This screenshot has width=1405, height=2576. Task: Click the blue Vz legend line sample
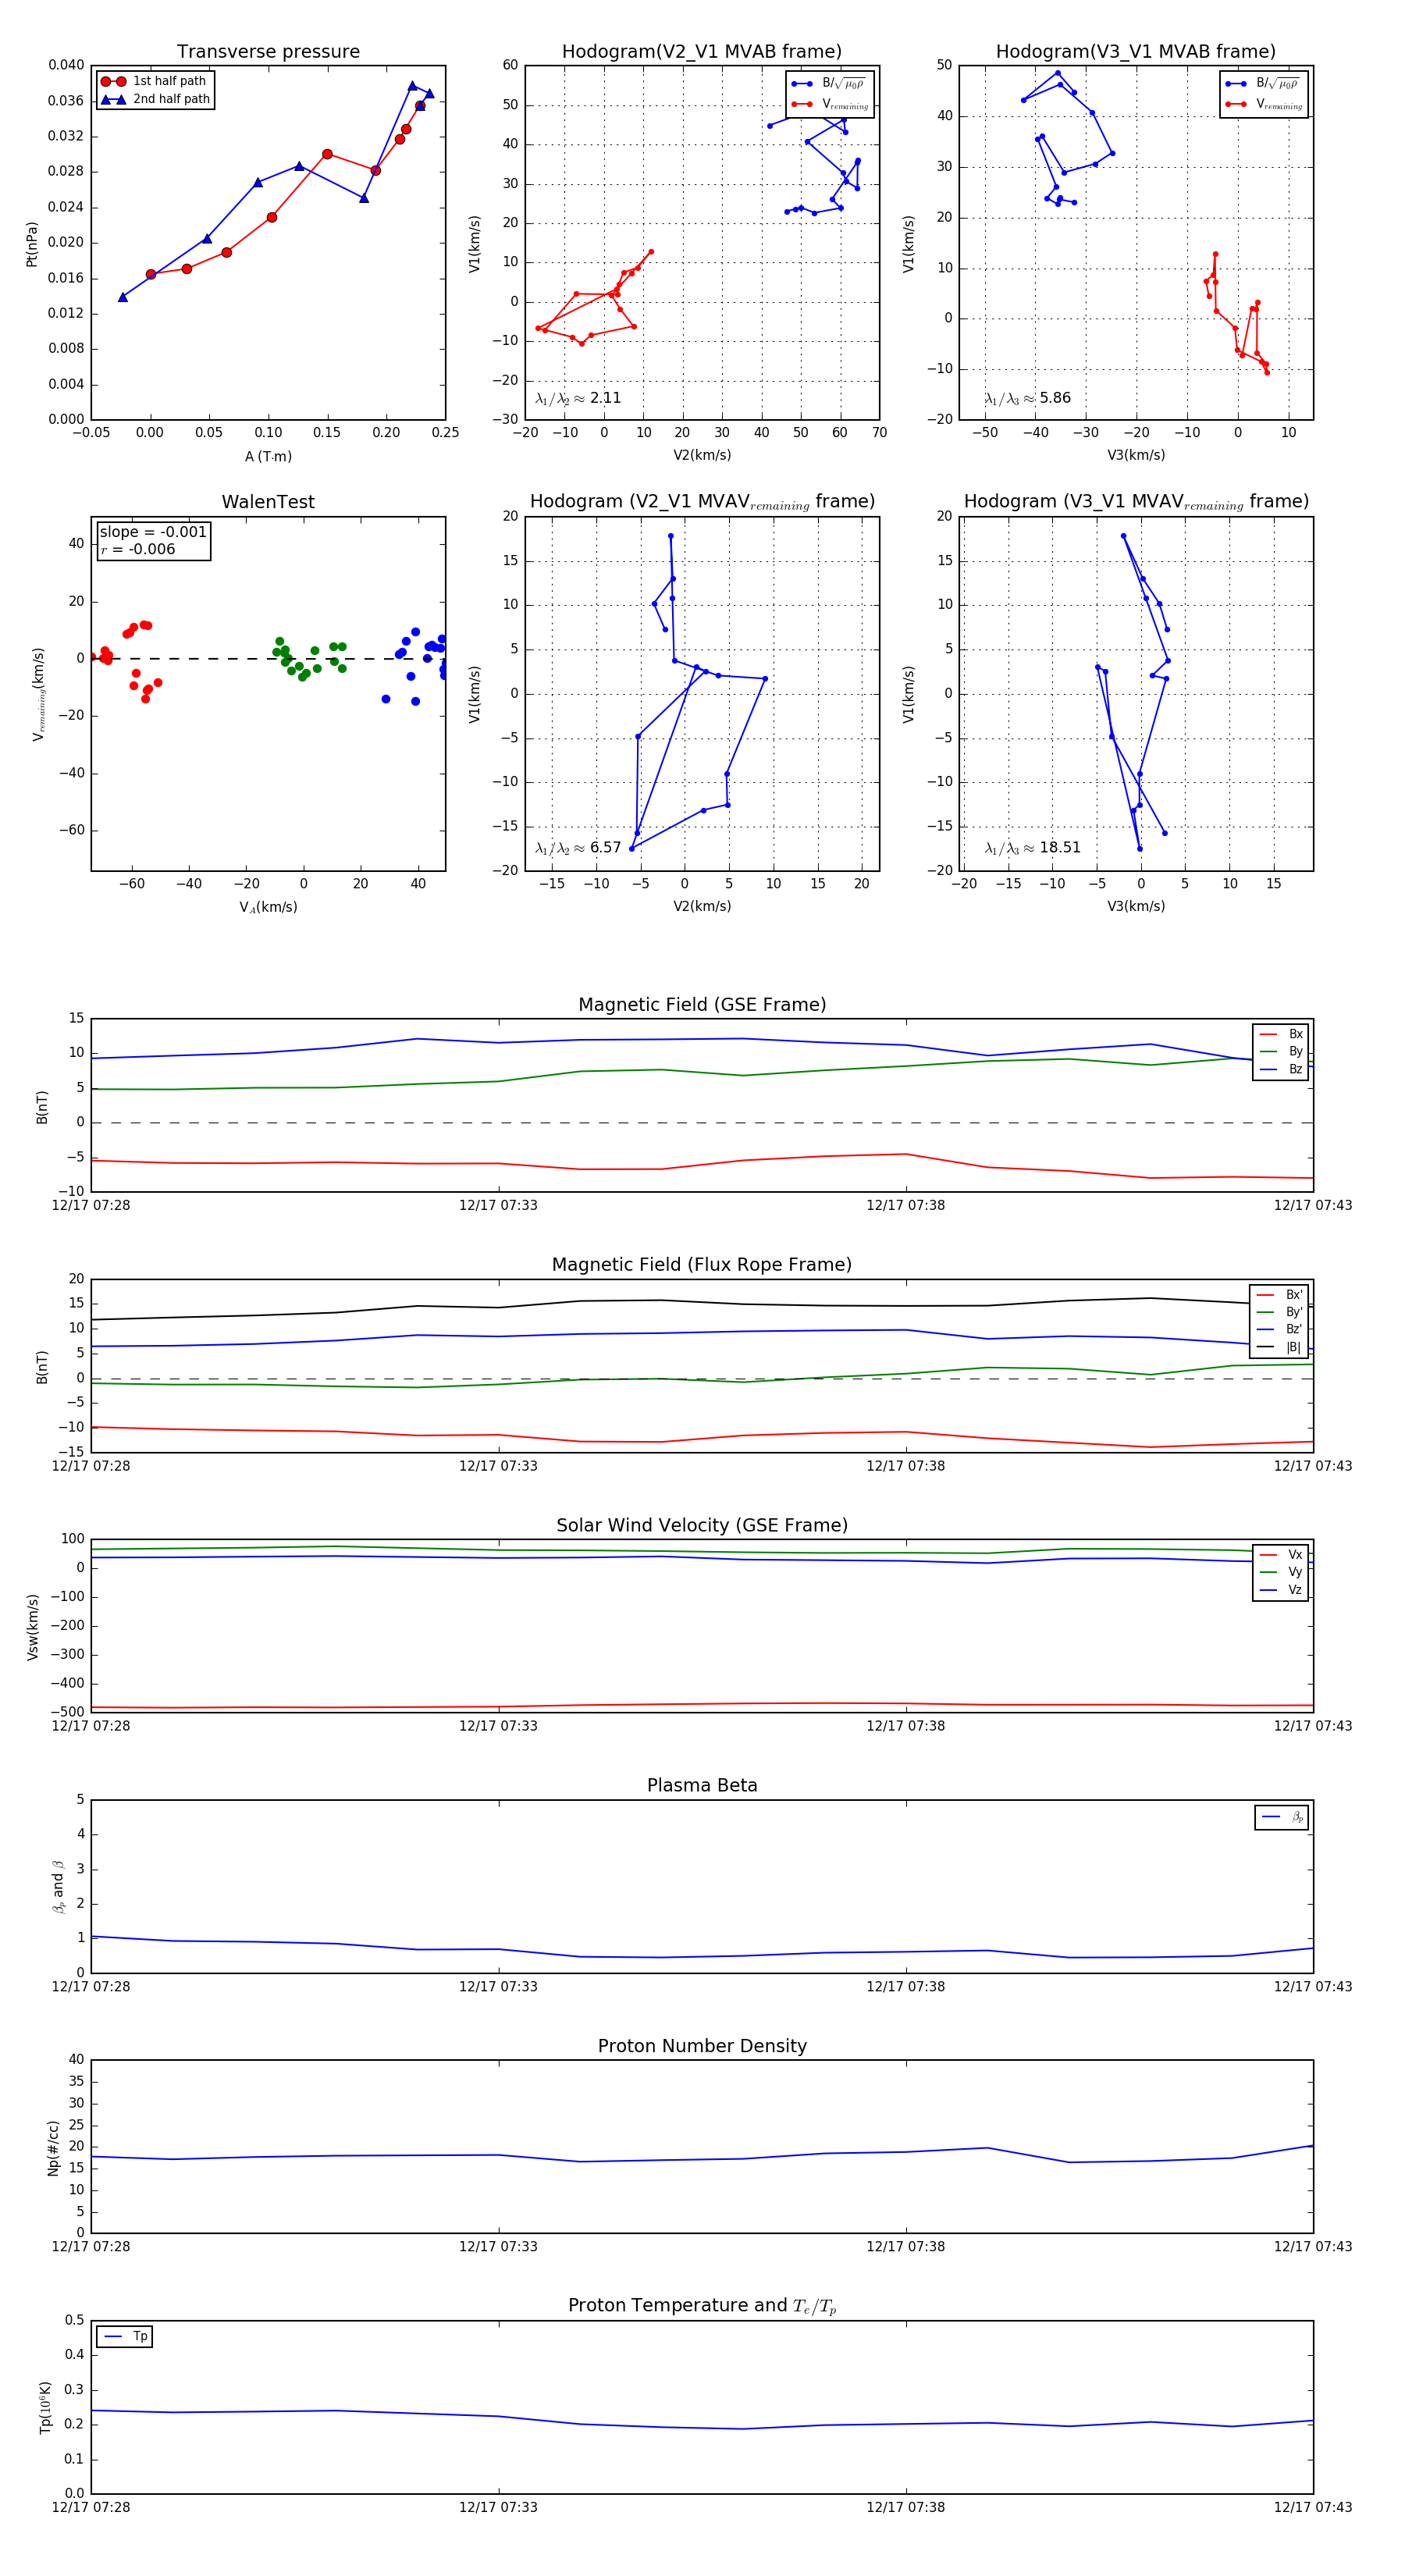coord(1268,1590)
